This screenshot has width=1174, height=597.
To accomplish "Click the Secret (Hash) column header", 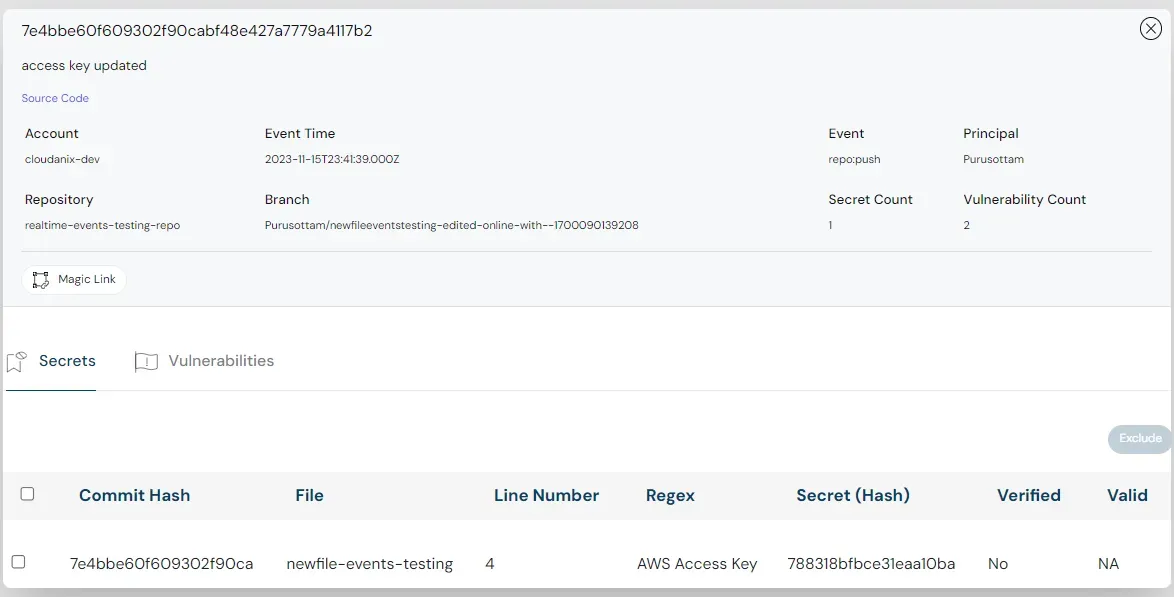I will pos(852,495).
